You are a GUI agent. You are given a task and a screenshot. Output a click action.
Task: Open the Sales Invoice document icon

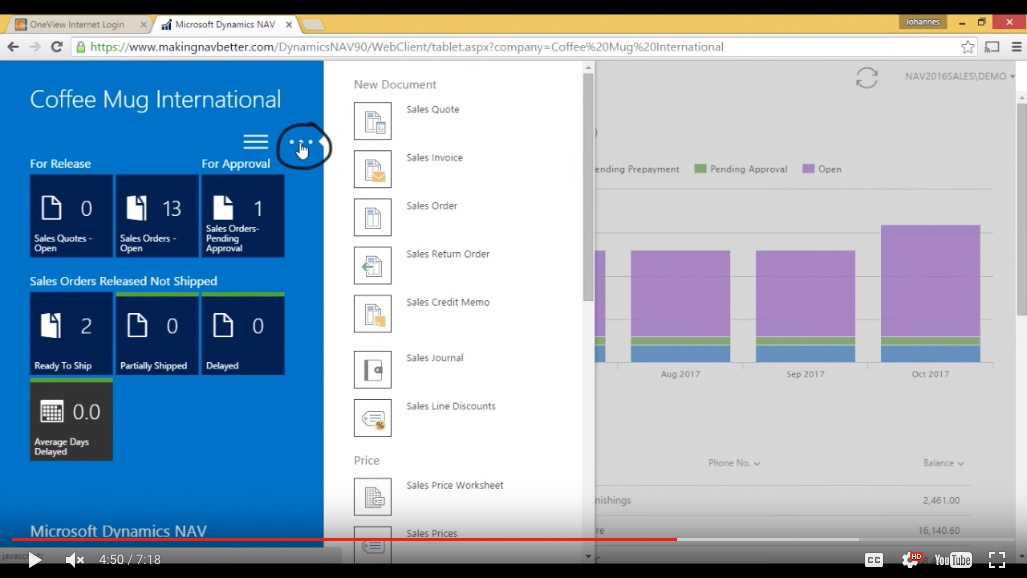[x=373, y=169]
